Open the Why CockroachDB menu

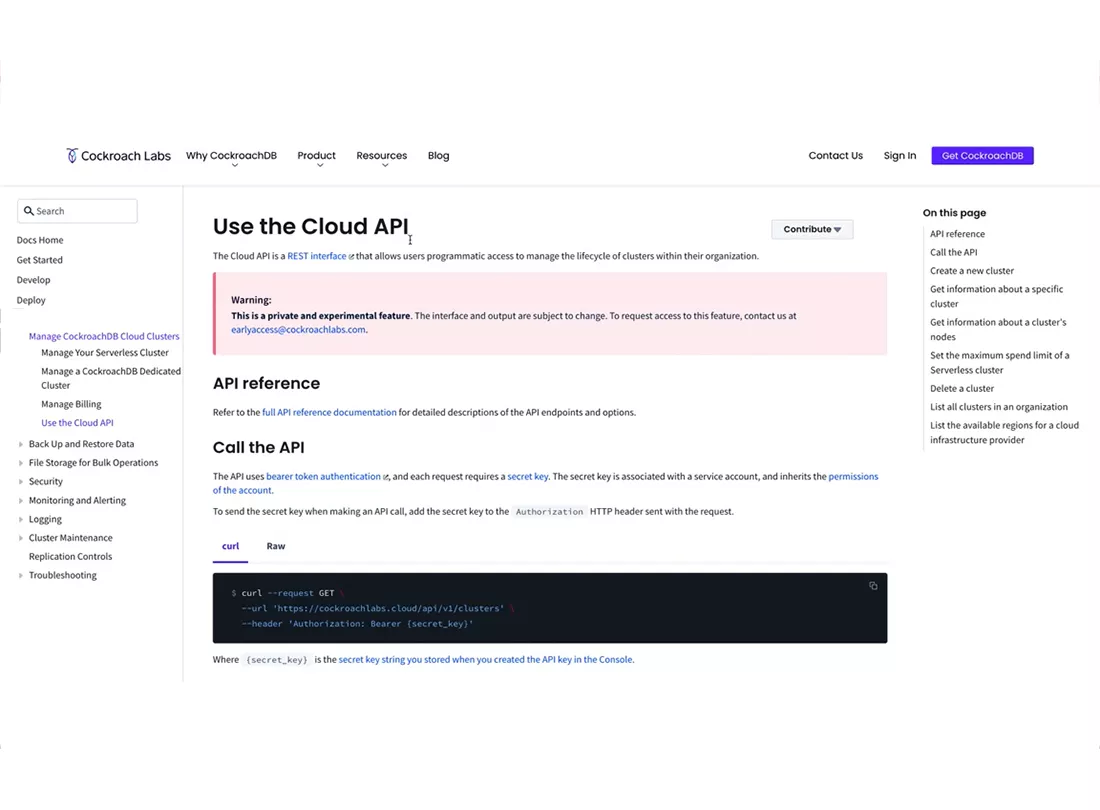(x=232, y=156)
